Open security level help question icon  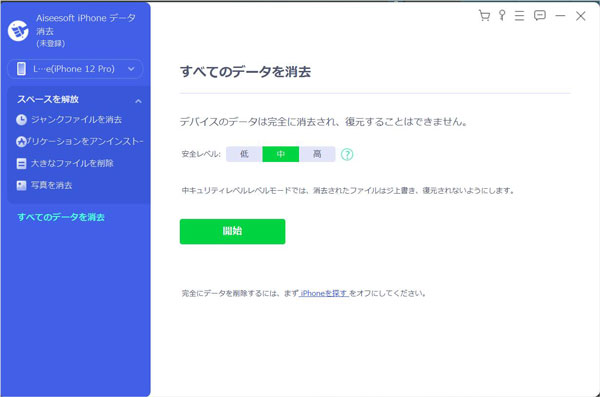point(347,154)
